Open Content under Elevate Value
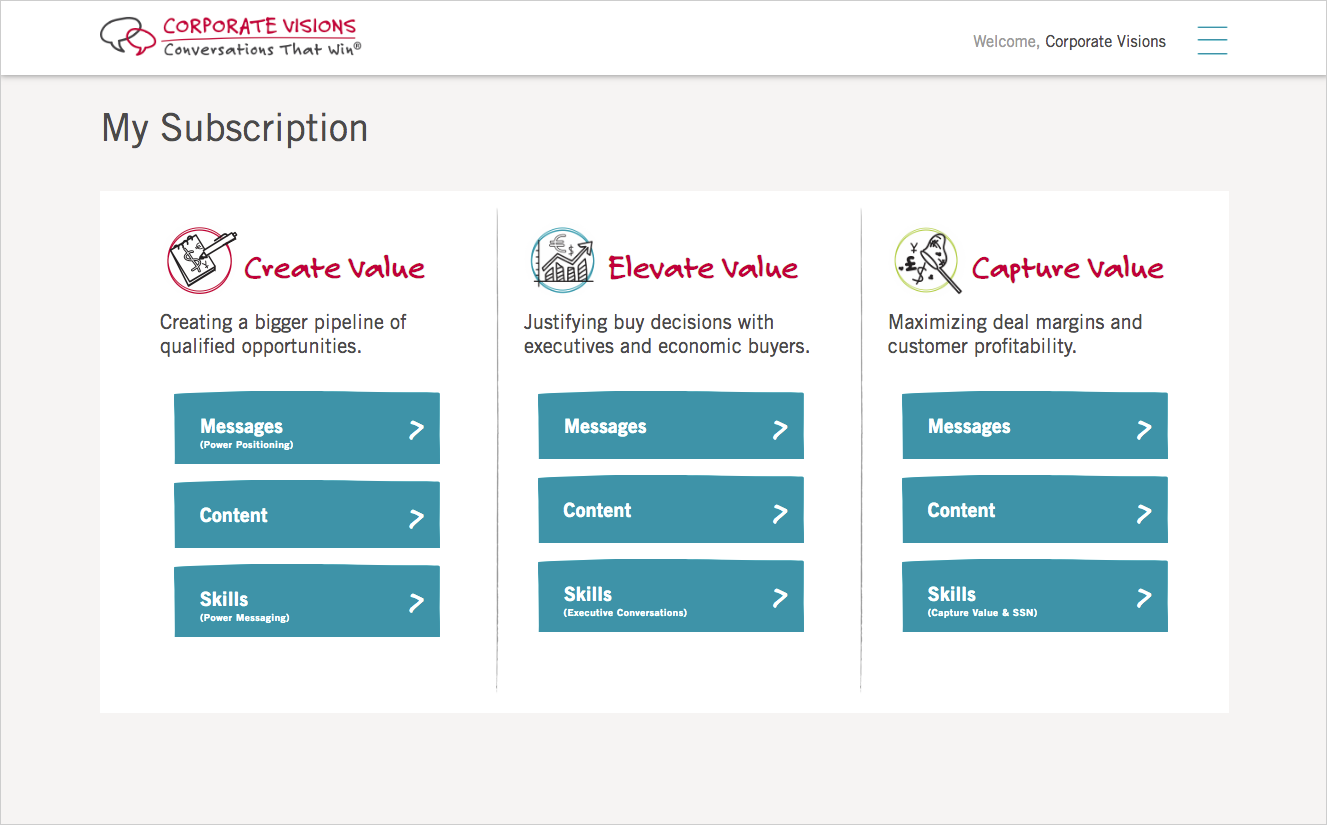The height and width of the screenshot is (825, 1327). [x=671, y=510]
